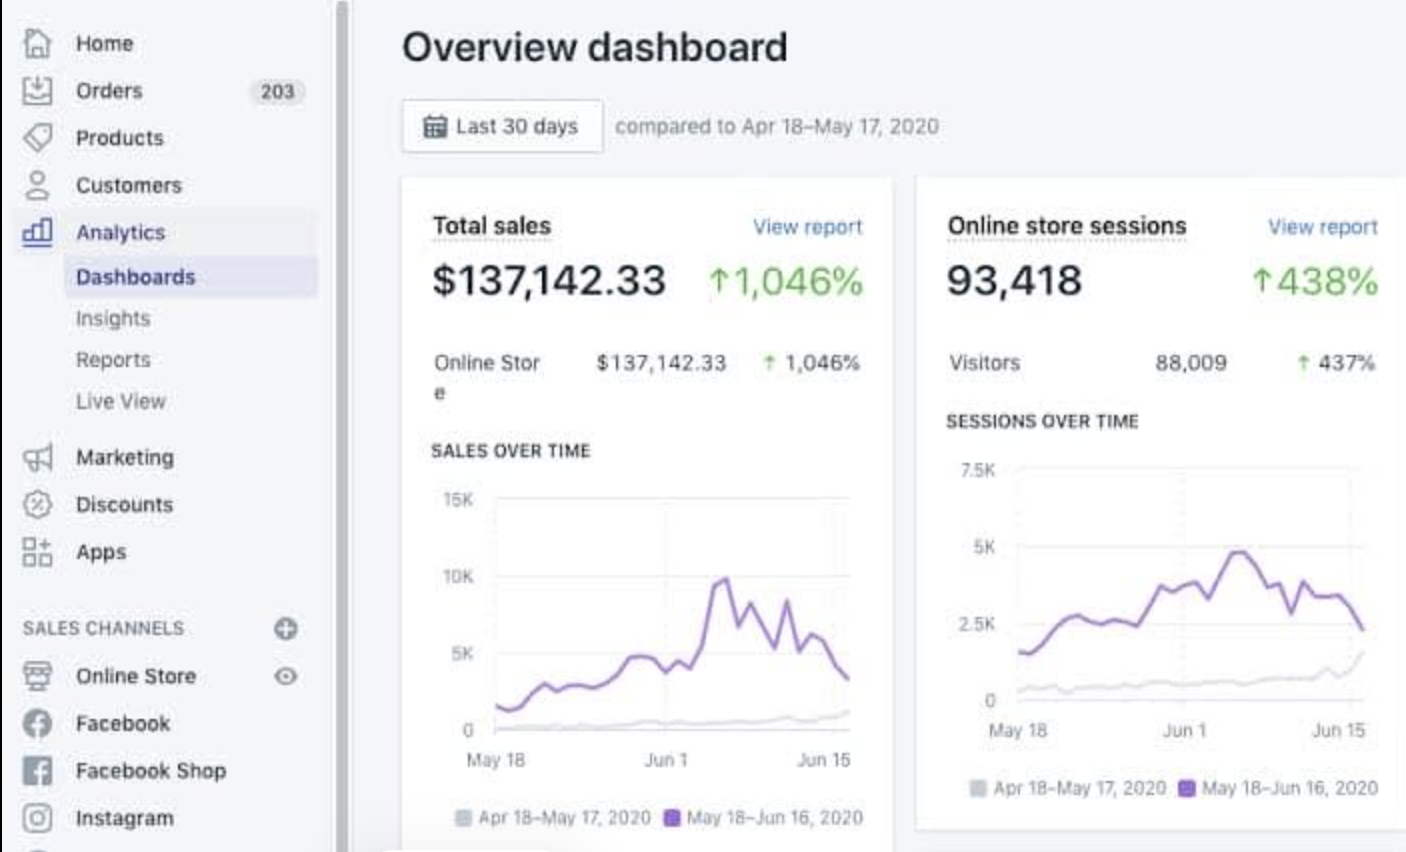
Task: Open Live View in the sidebar
Action: coord(121,401)
